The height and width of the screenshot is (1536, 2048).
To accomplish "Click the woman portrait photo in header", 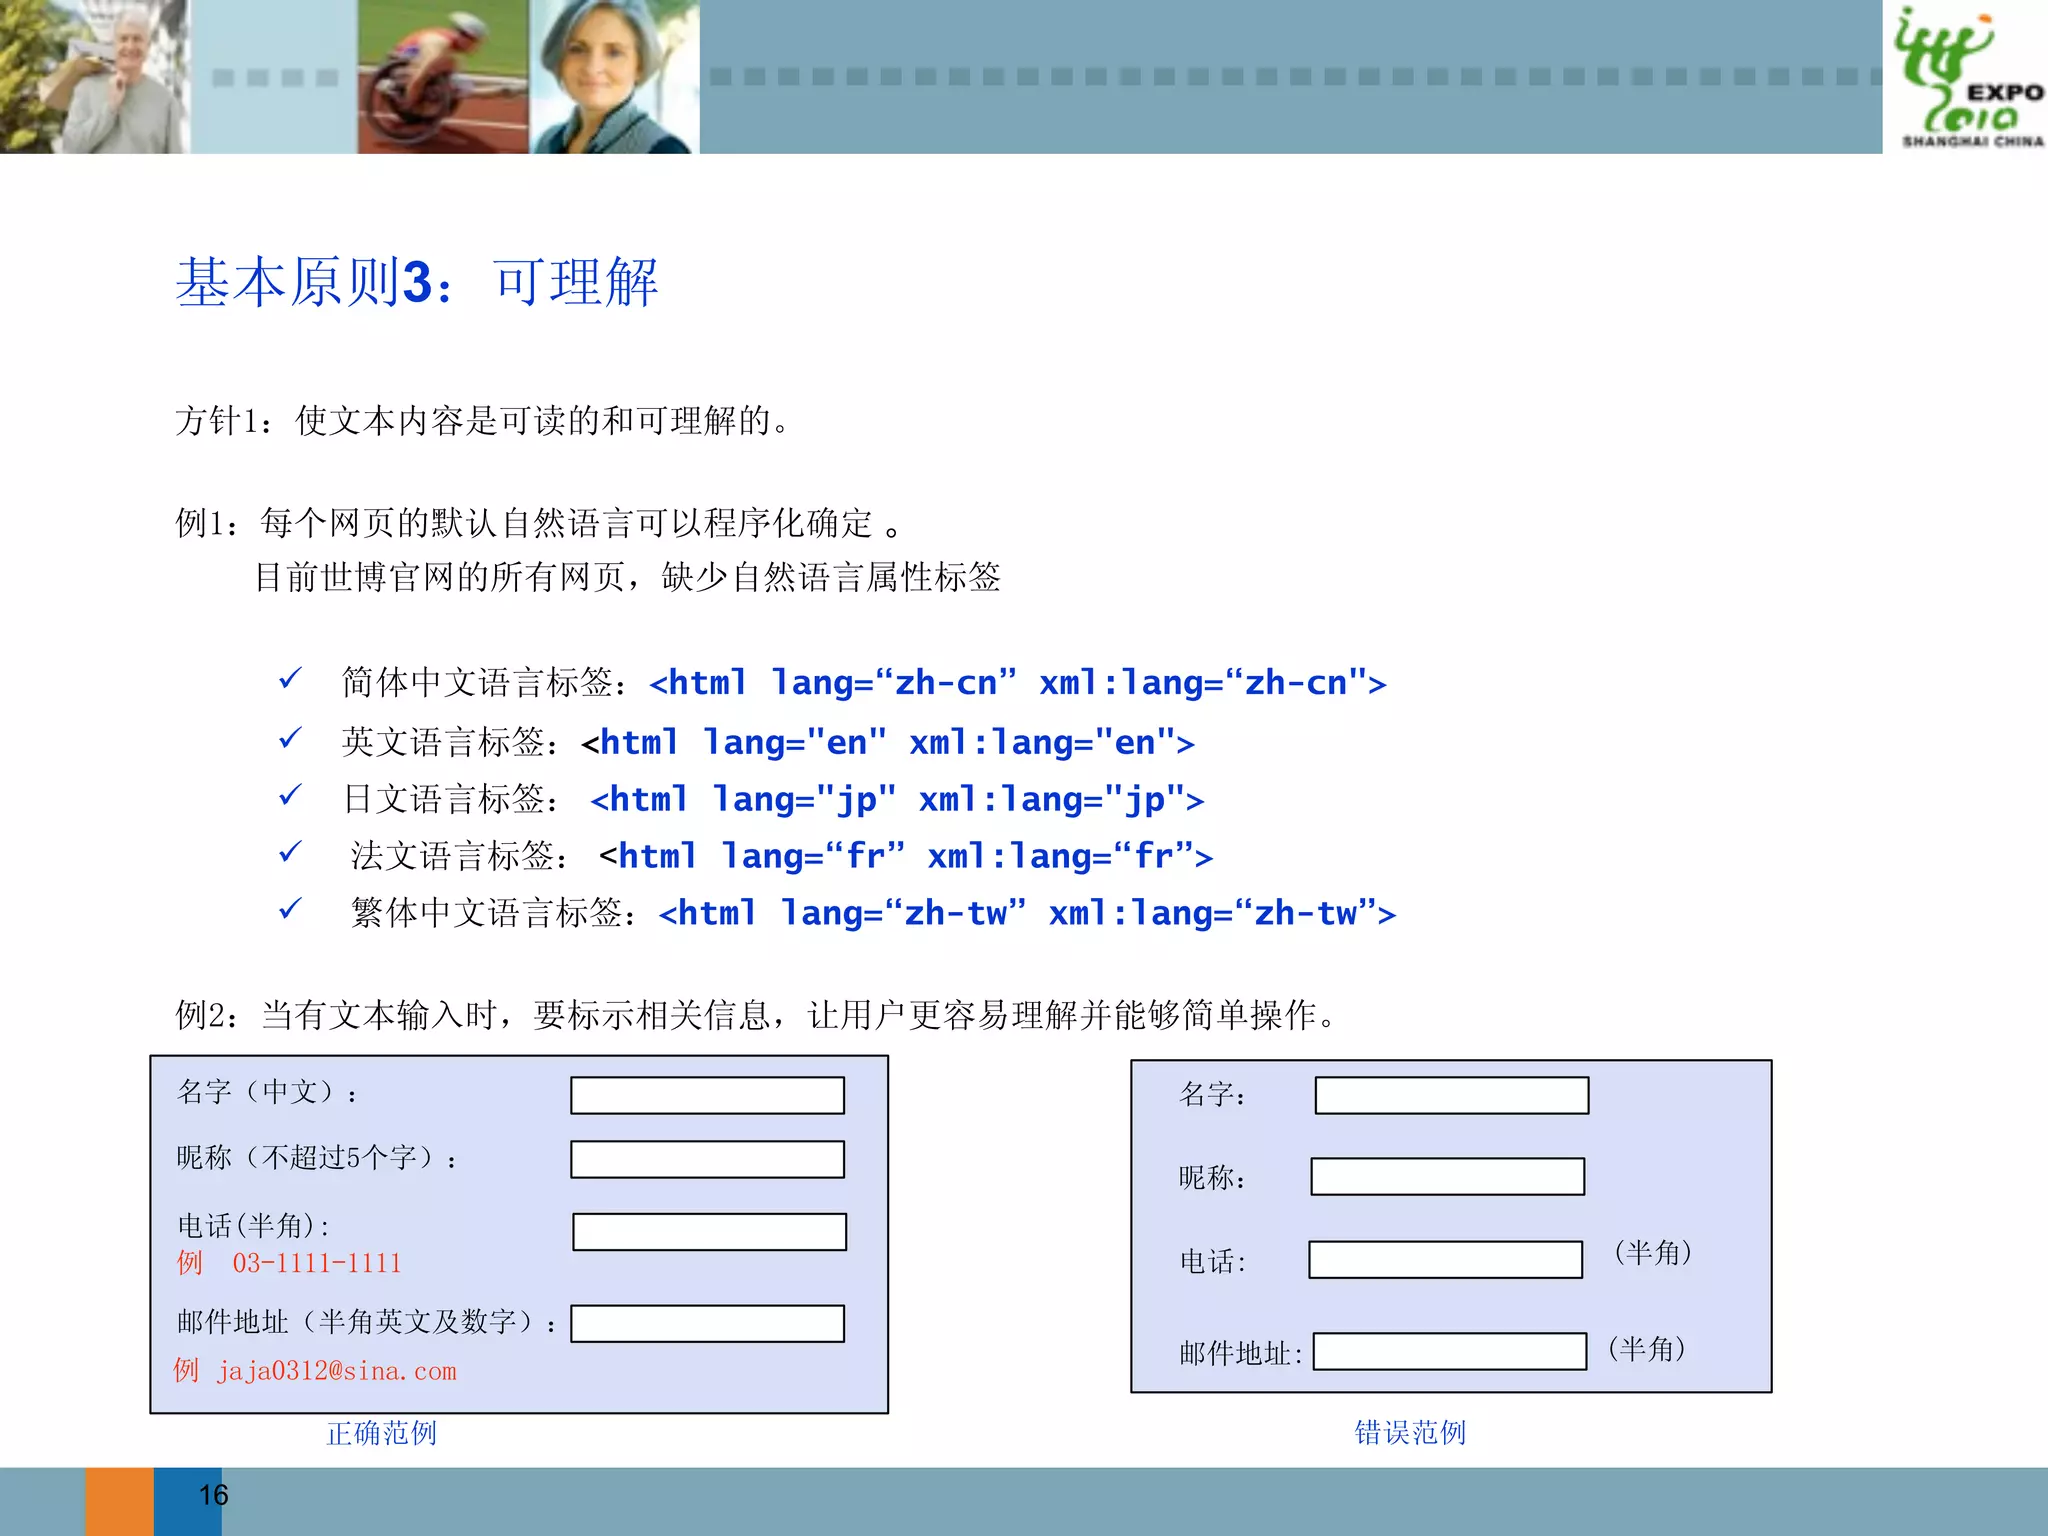I will click(x=614, y=77).
